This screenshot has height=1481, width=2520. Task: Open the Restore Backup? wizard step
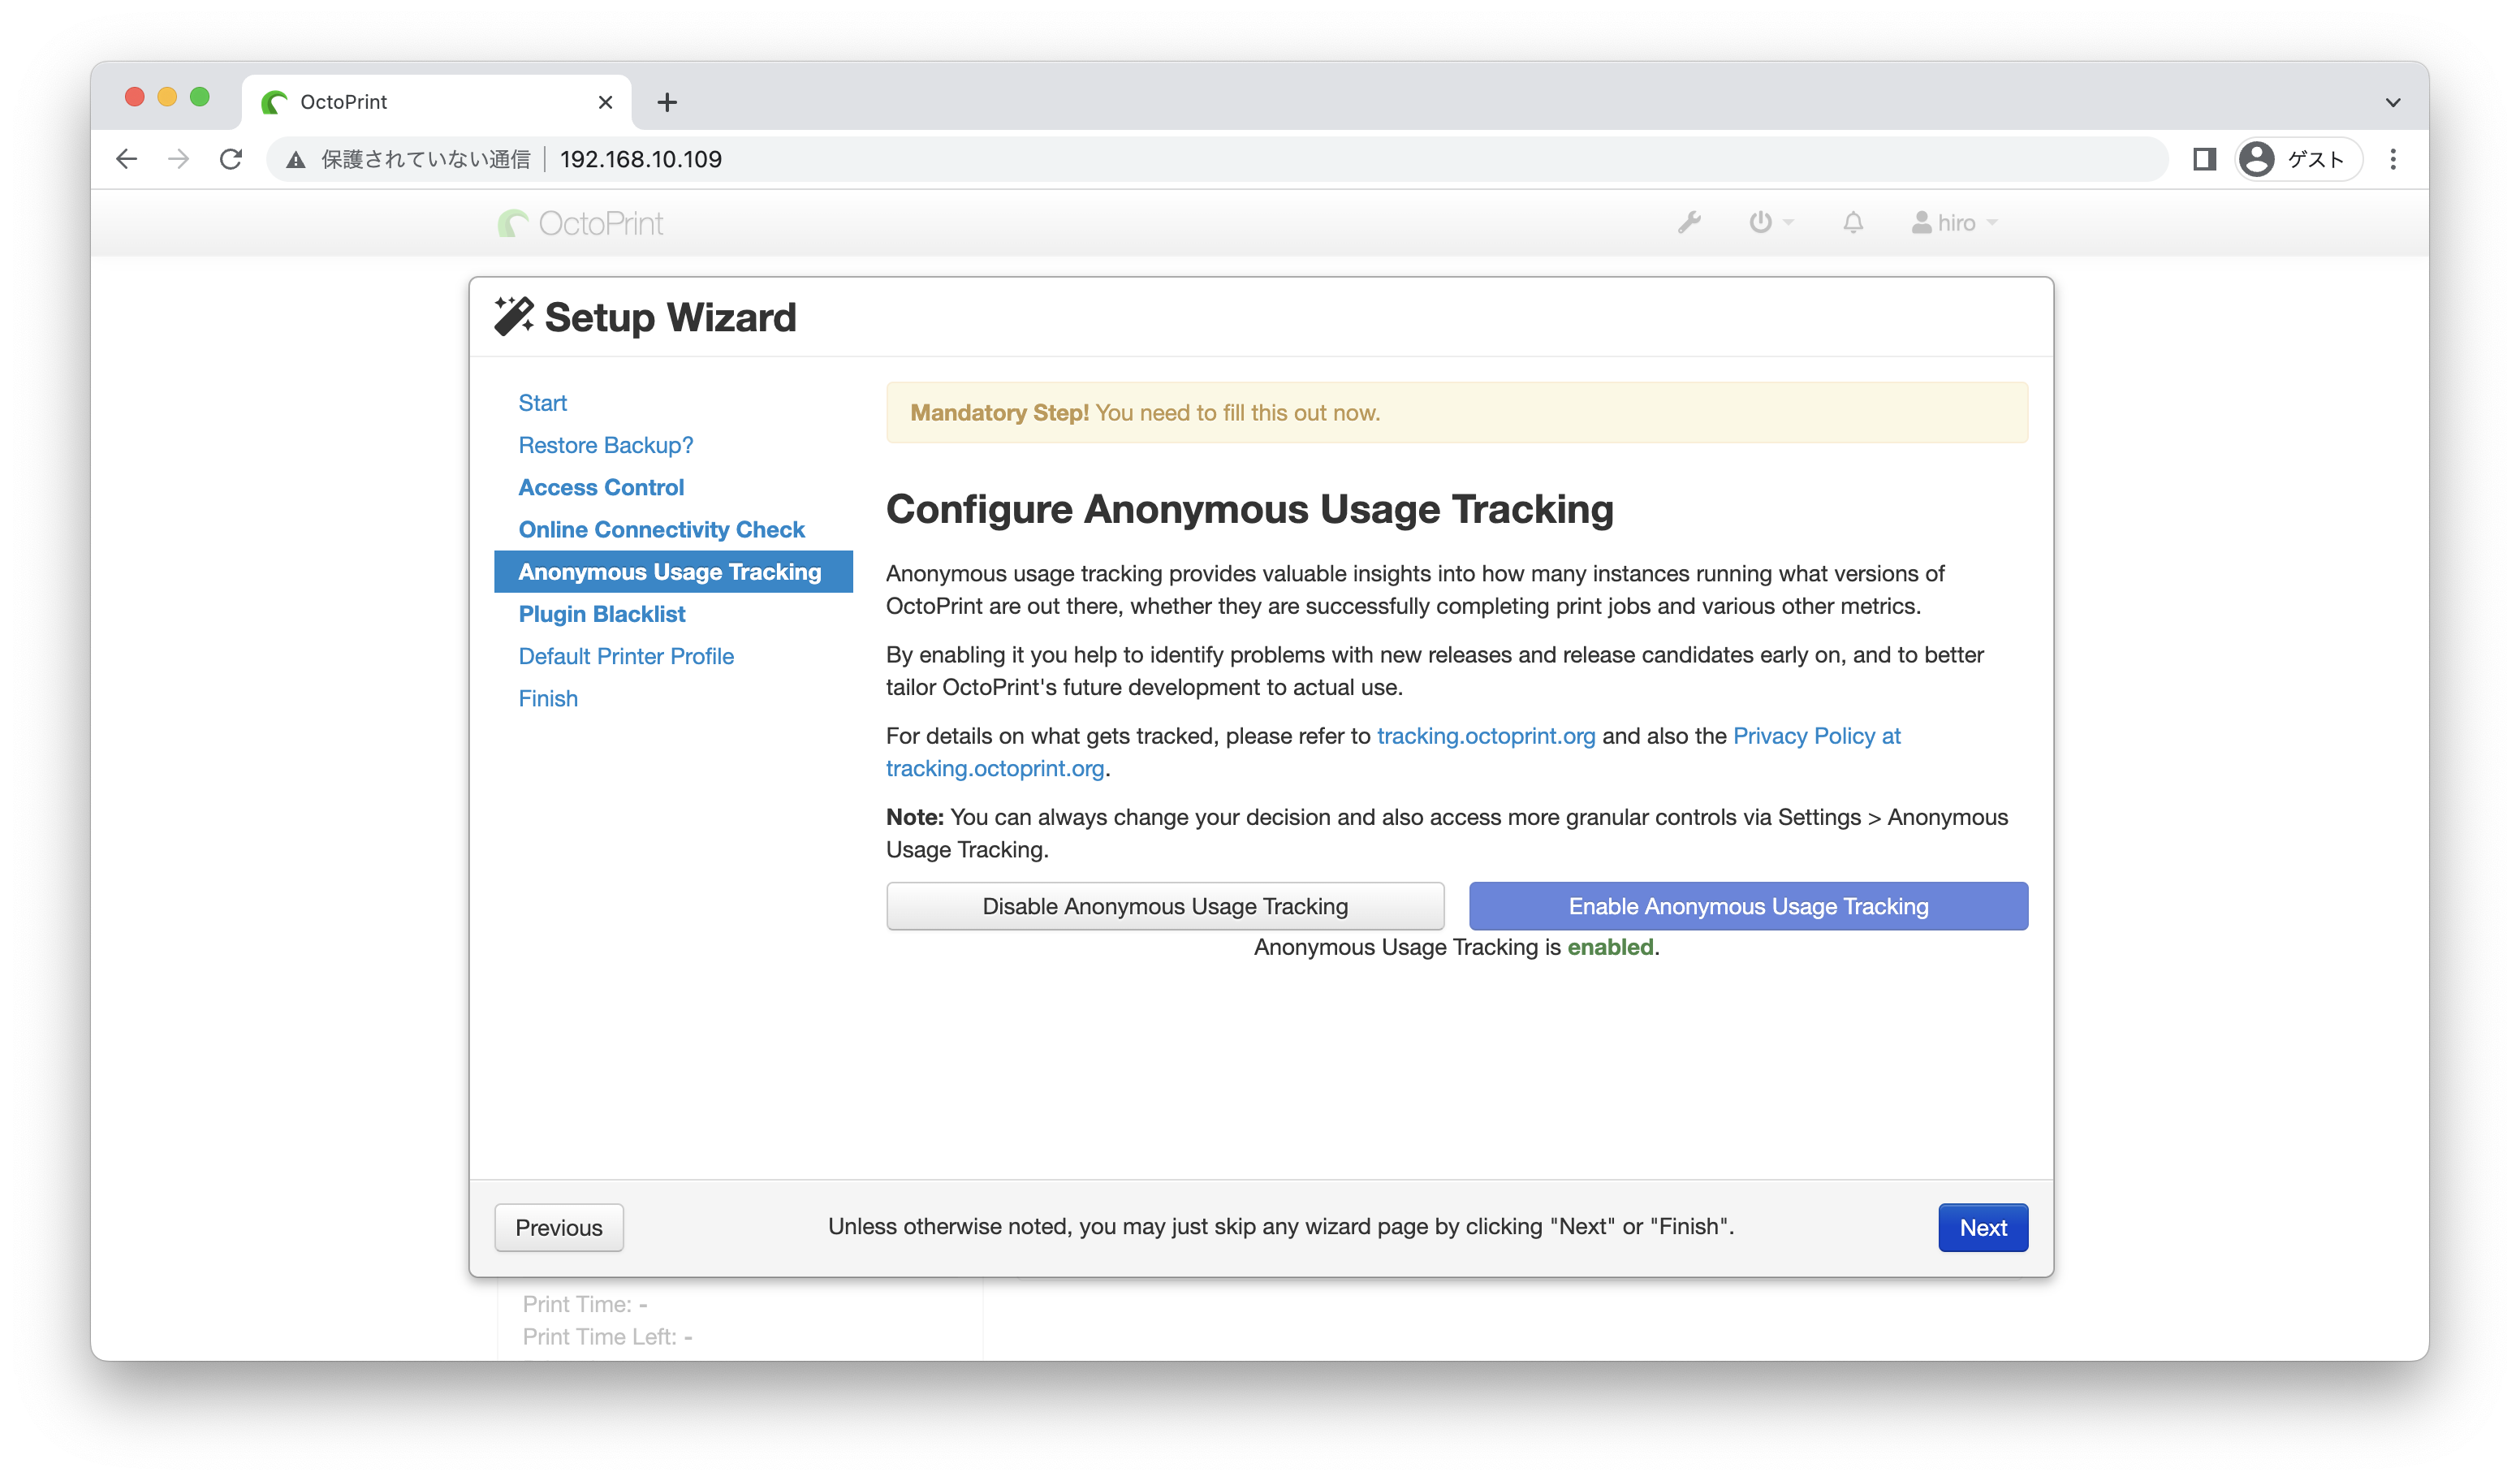[x=605, y=445]
